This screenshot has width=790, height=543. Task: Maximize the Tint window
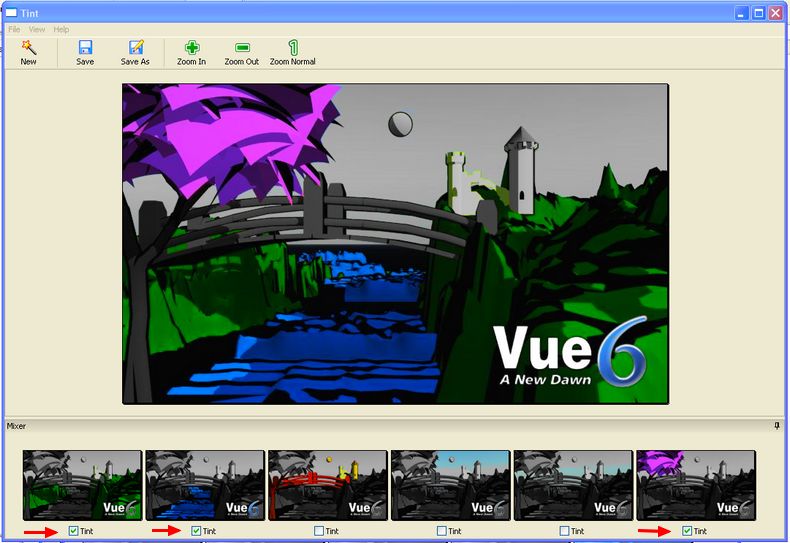[x=758, y=13]
